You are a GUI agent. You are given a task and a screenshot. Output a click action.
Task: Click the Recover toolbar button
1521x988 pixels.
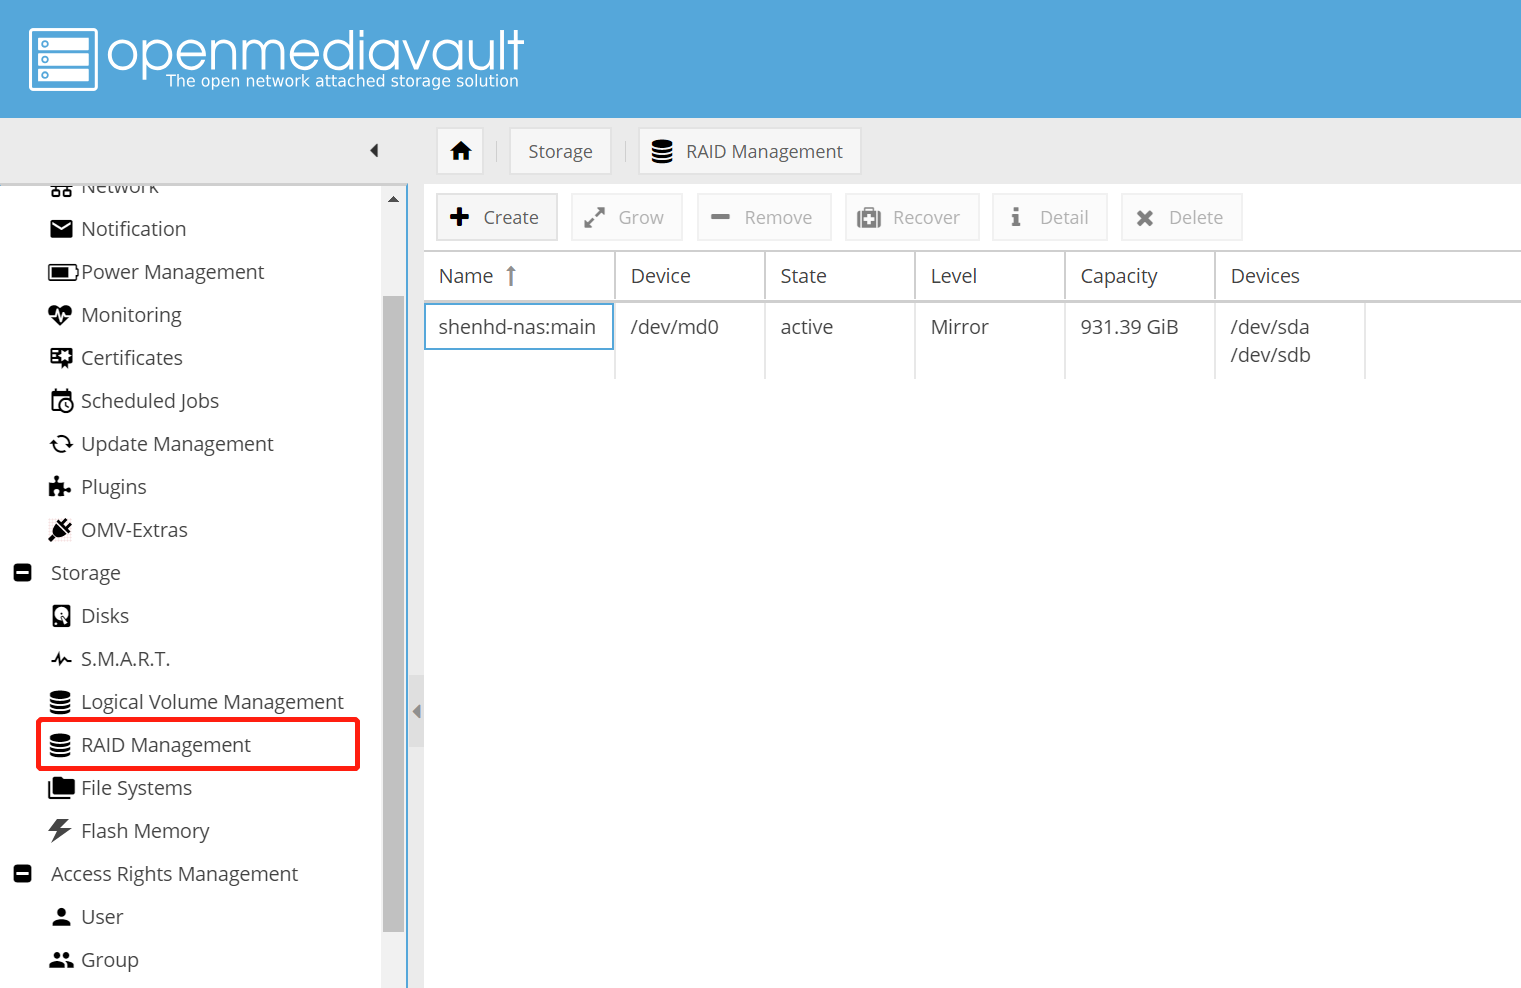pos(911,217)
